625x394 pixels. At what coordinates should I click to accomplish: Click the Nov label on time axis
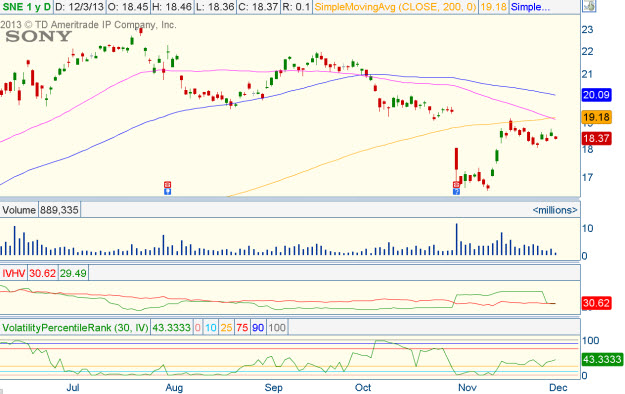point(467,387)
